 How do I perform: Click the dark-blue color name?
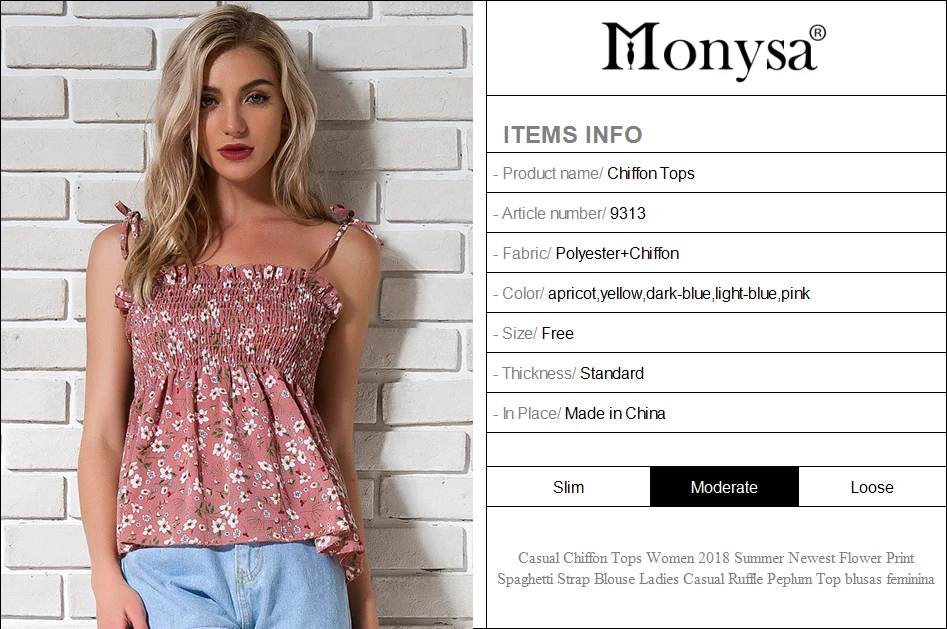(678, 294)
